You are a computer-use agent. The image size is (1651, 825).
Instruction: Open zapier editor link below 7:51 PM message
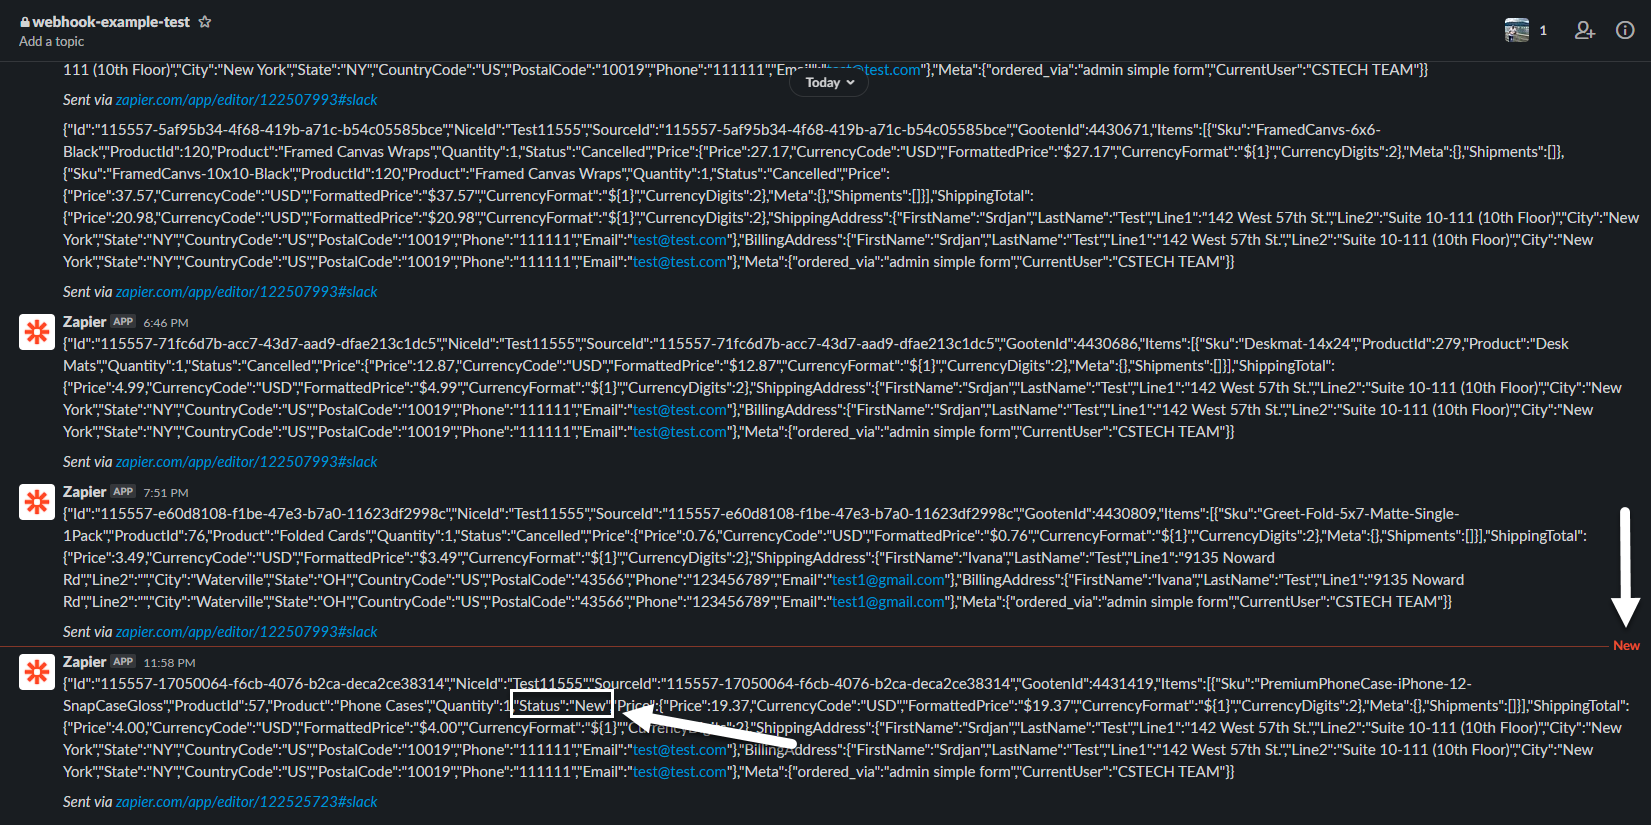click(246, 632)
